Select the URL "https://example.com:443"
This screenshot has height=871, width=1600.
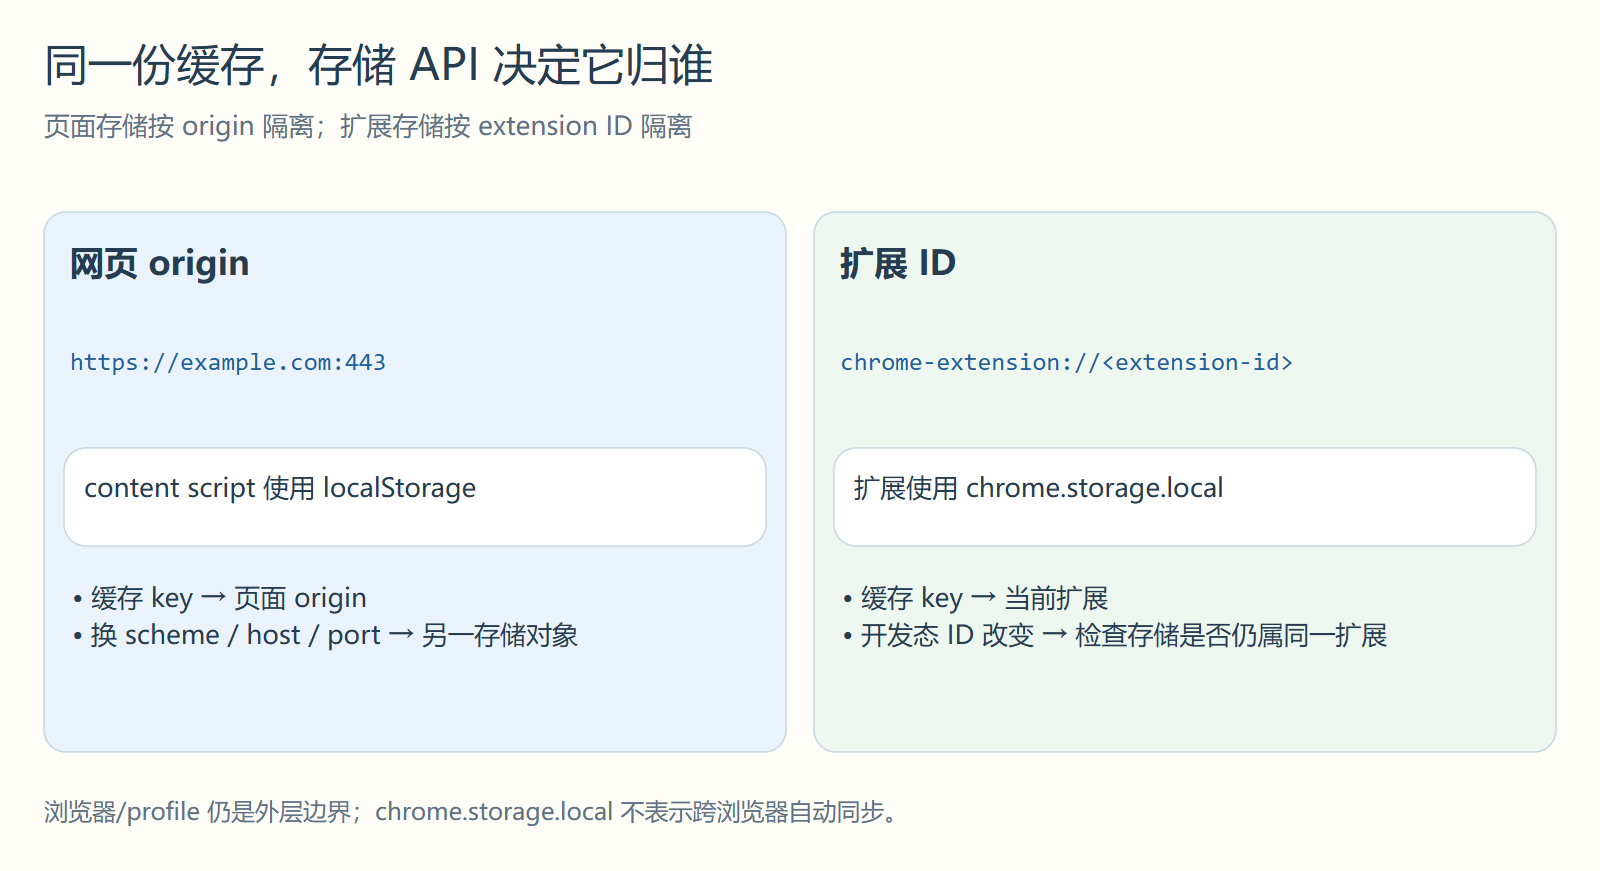coord(228,362)
